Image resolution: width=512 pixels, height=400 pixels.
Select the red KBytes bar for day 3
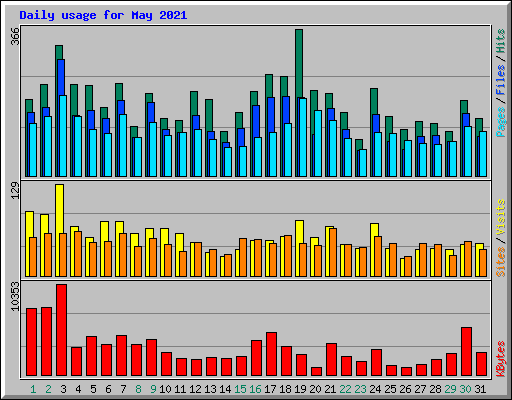pos(62,330)
